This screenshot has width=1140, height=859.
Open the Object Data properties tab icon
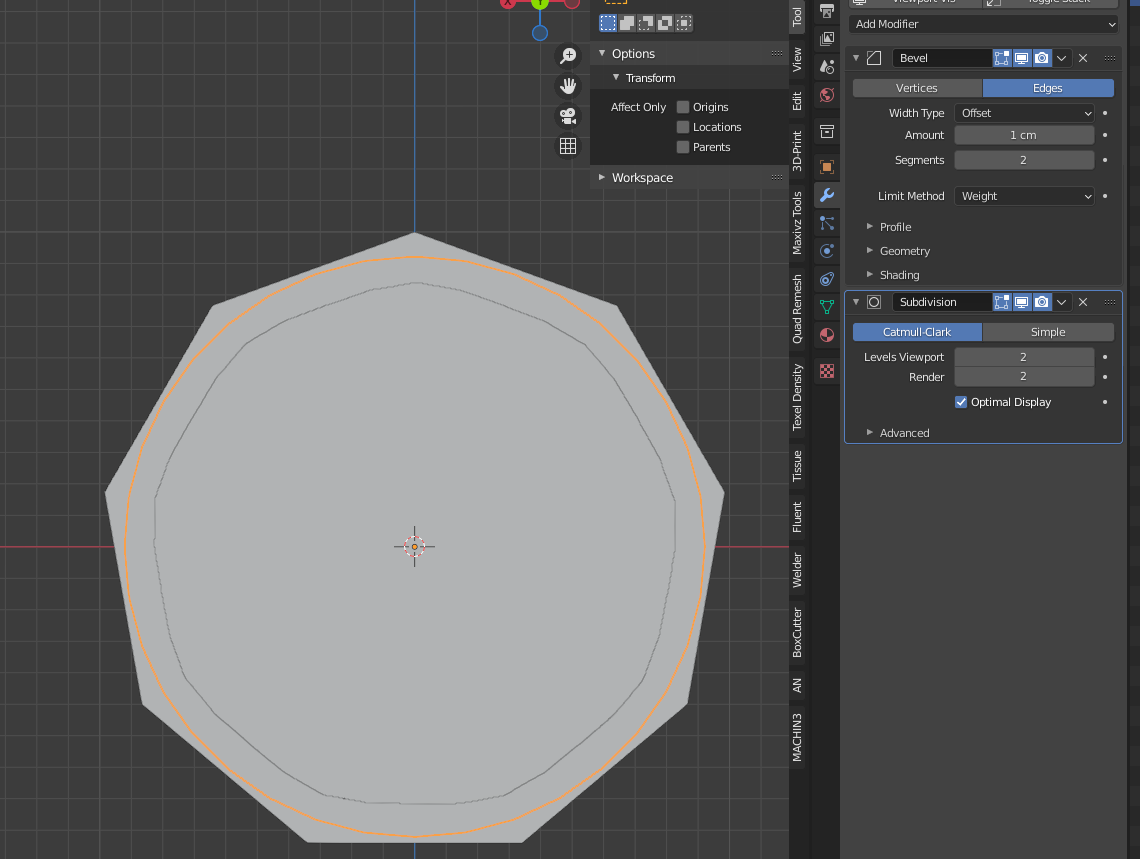click(827, 307)
